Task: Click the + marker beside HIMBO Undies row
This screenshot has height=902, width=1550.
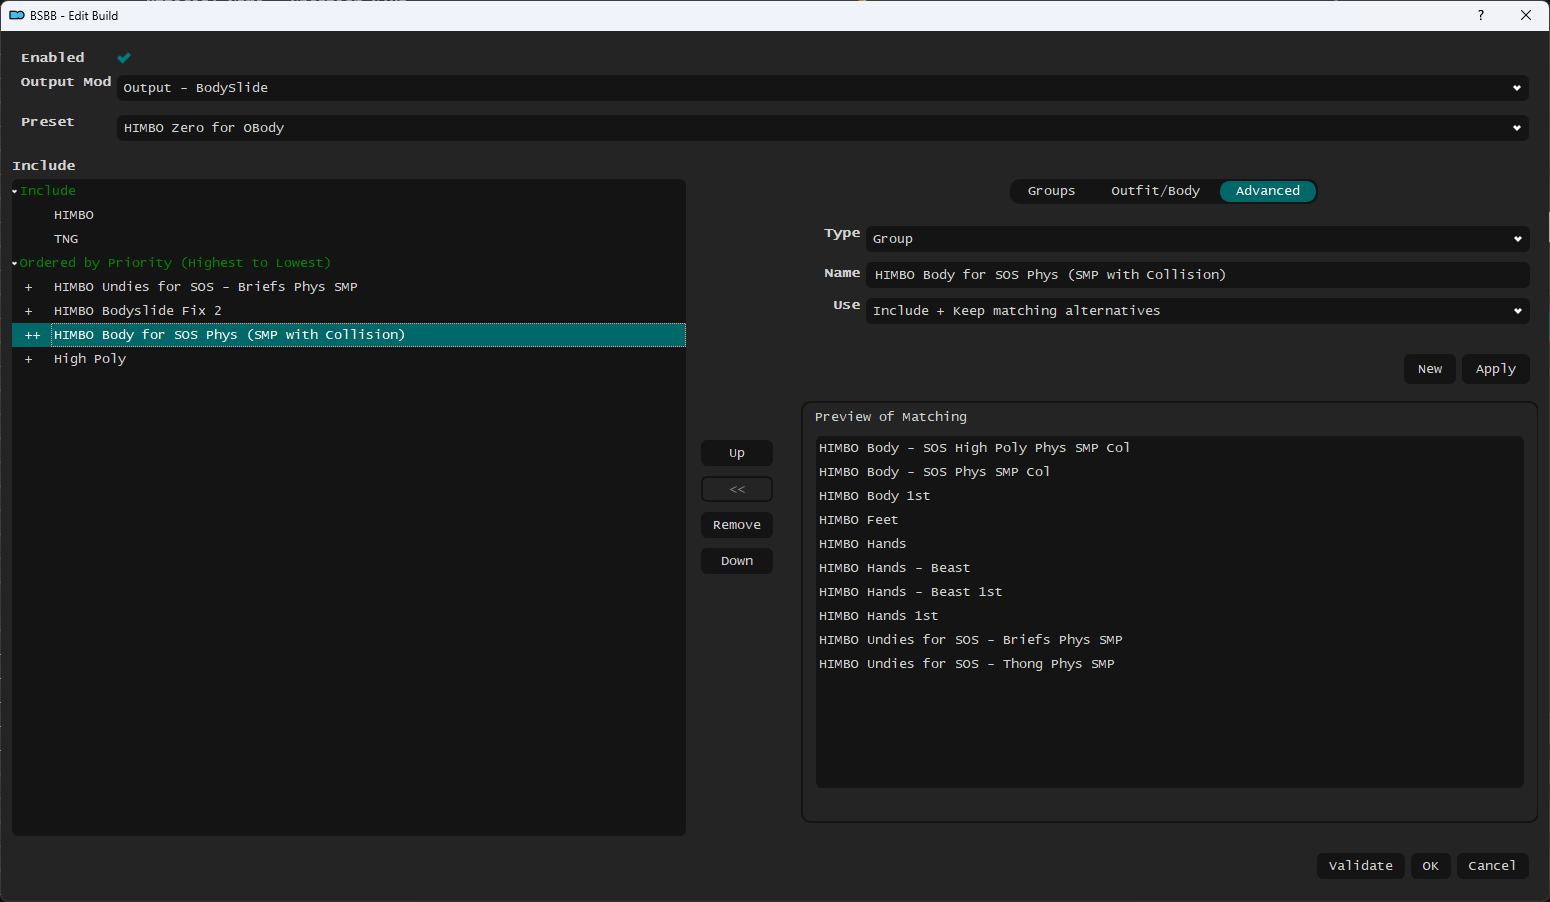Action: [x=29, y=287]
